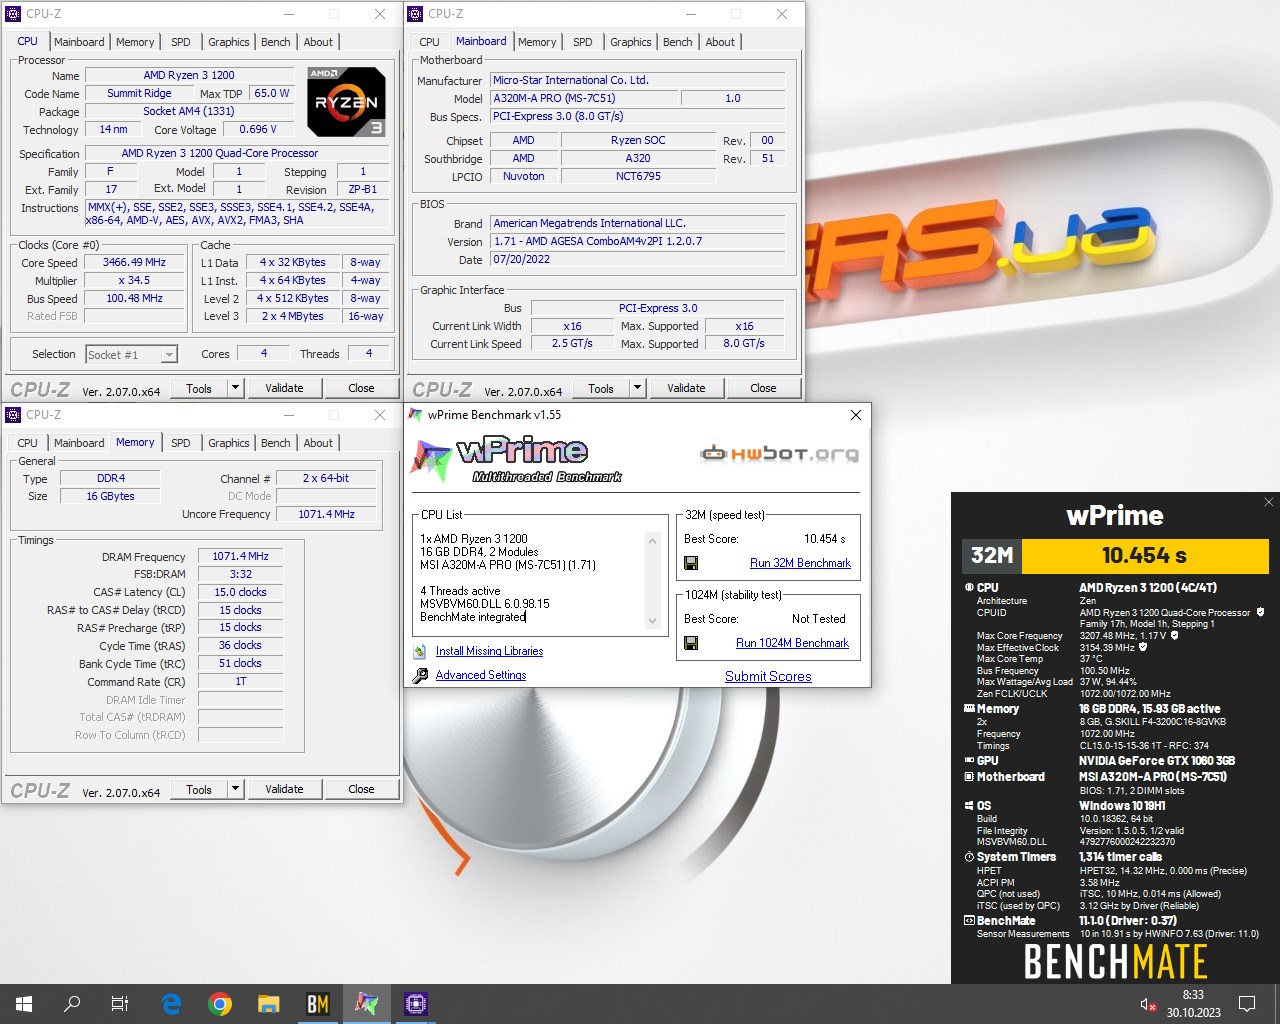This screenshot has height=1024, width=1280.
Task: Open the Graphics tab in the Mainboard window
Action: [x=631, y=42]
